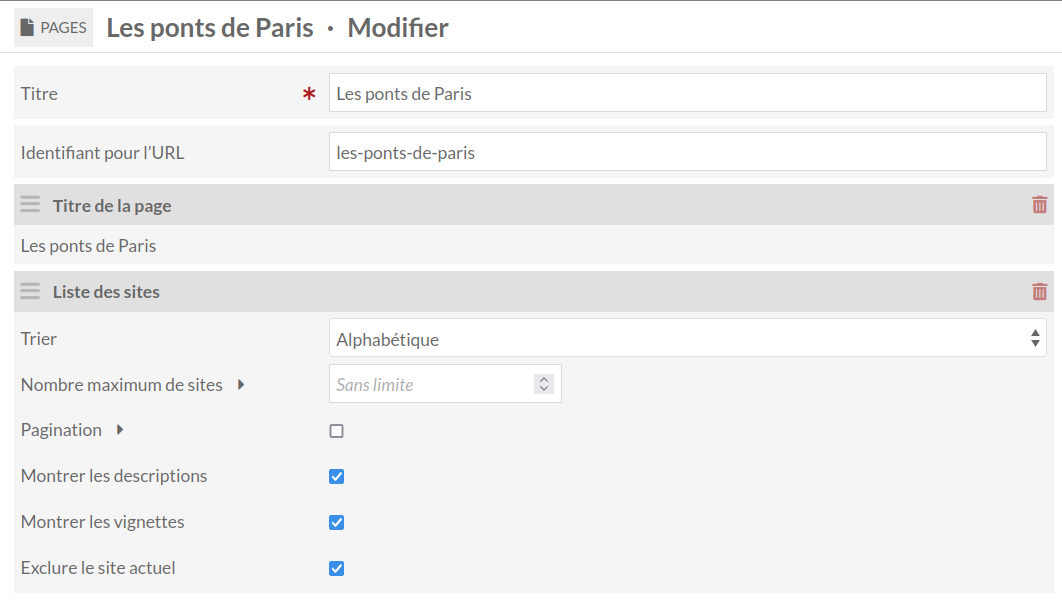Expand info arrow for Nombre maximum de sites
The width and height of the screenshot is (1062, 602).
[240, 385]
